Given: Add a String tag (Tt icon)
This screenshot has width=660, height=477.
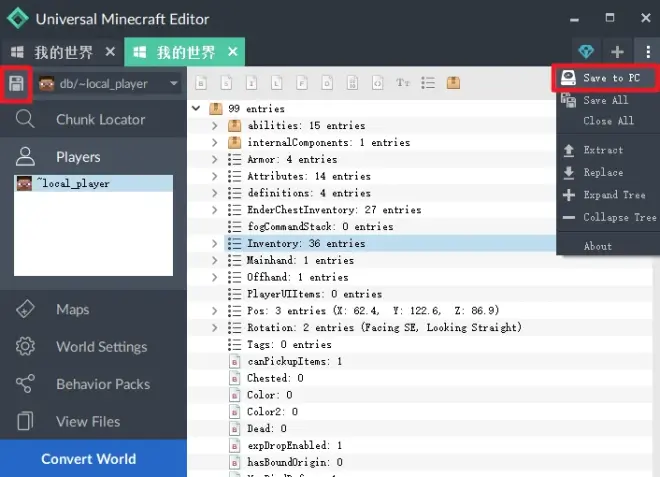Looking at the screenshot, I should click(x=403, y=83).
